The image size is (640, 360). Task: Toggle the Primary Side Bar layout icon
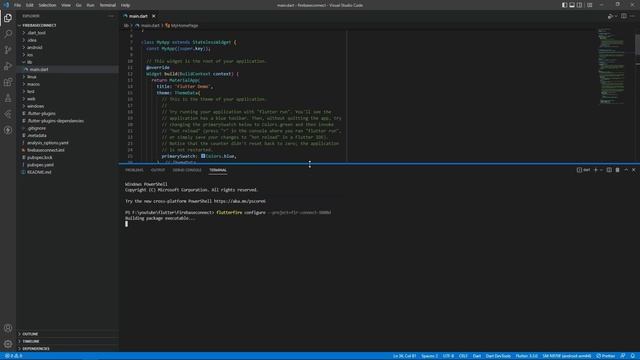(564, 5)
